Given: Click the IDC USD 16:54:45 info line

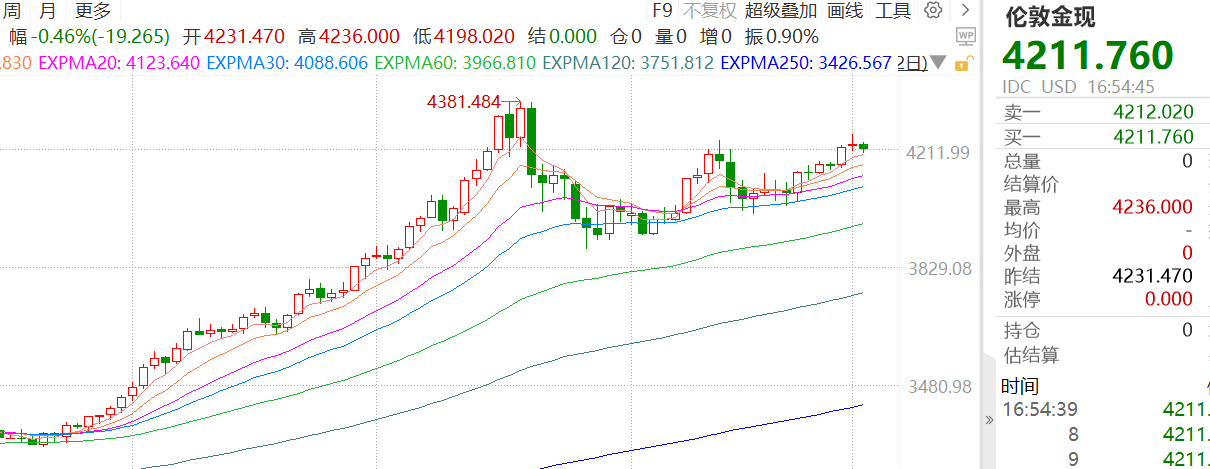Looking at the screenshot, I should pos(1080,87).
